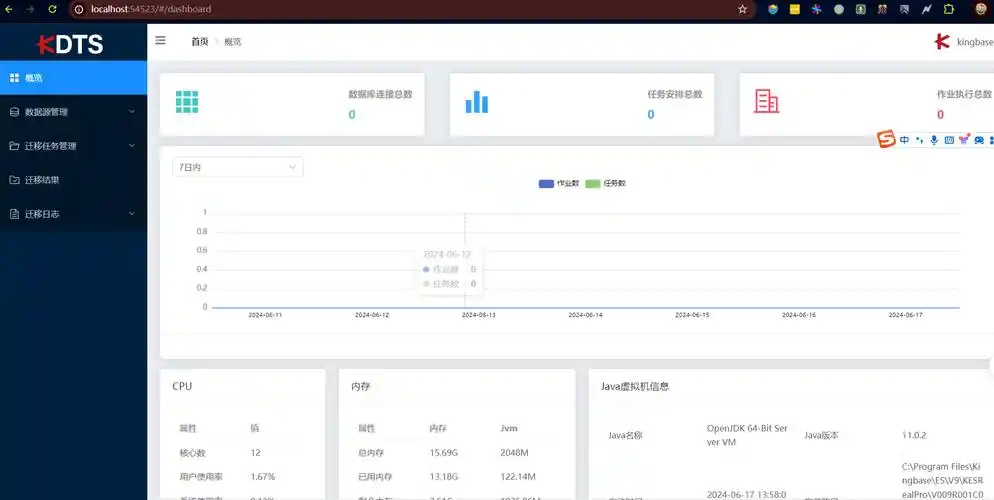Click the chart y-axis label 0.8

point(202,231)
